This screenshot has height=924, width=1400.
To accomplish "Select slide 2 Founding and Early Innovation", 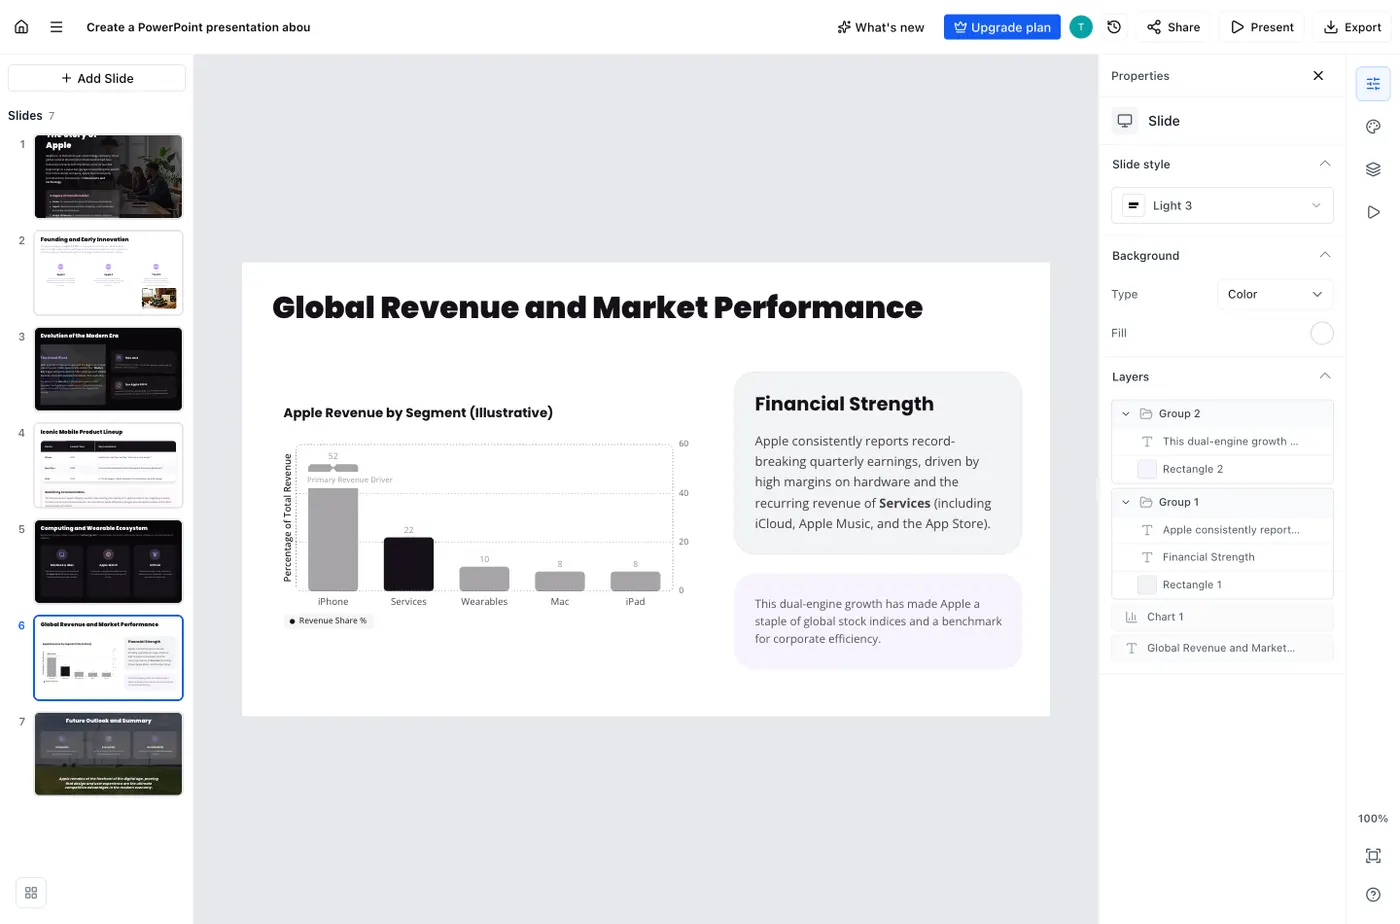I will (108, 273).
